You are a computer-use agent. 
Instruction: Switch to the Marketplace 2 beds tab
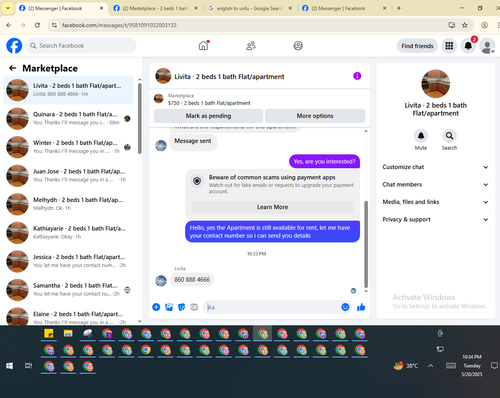point(155,8)
